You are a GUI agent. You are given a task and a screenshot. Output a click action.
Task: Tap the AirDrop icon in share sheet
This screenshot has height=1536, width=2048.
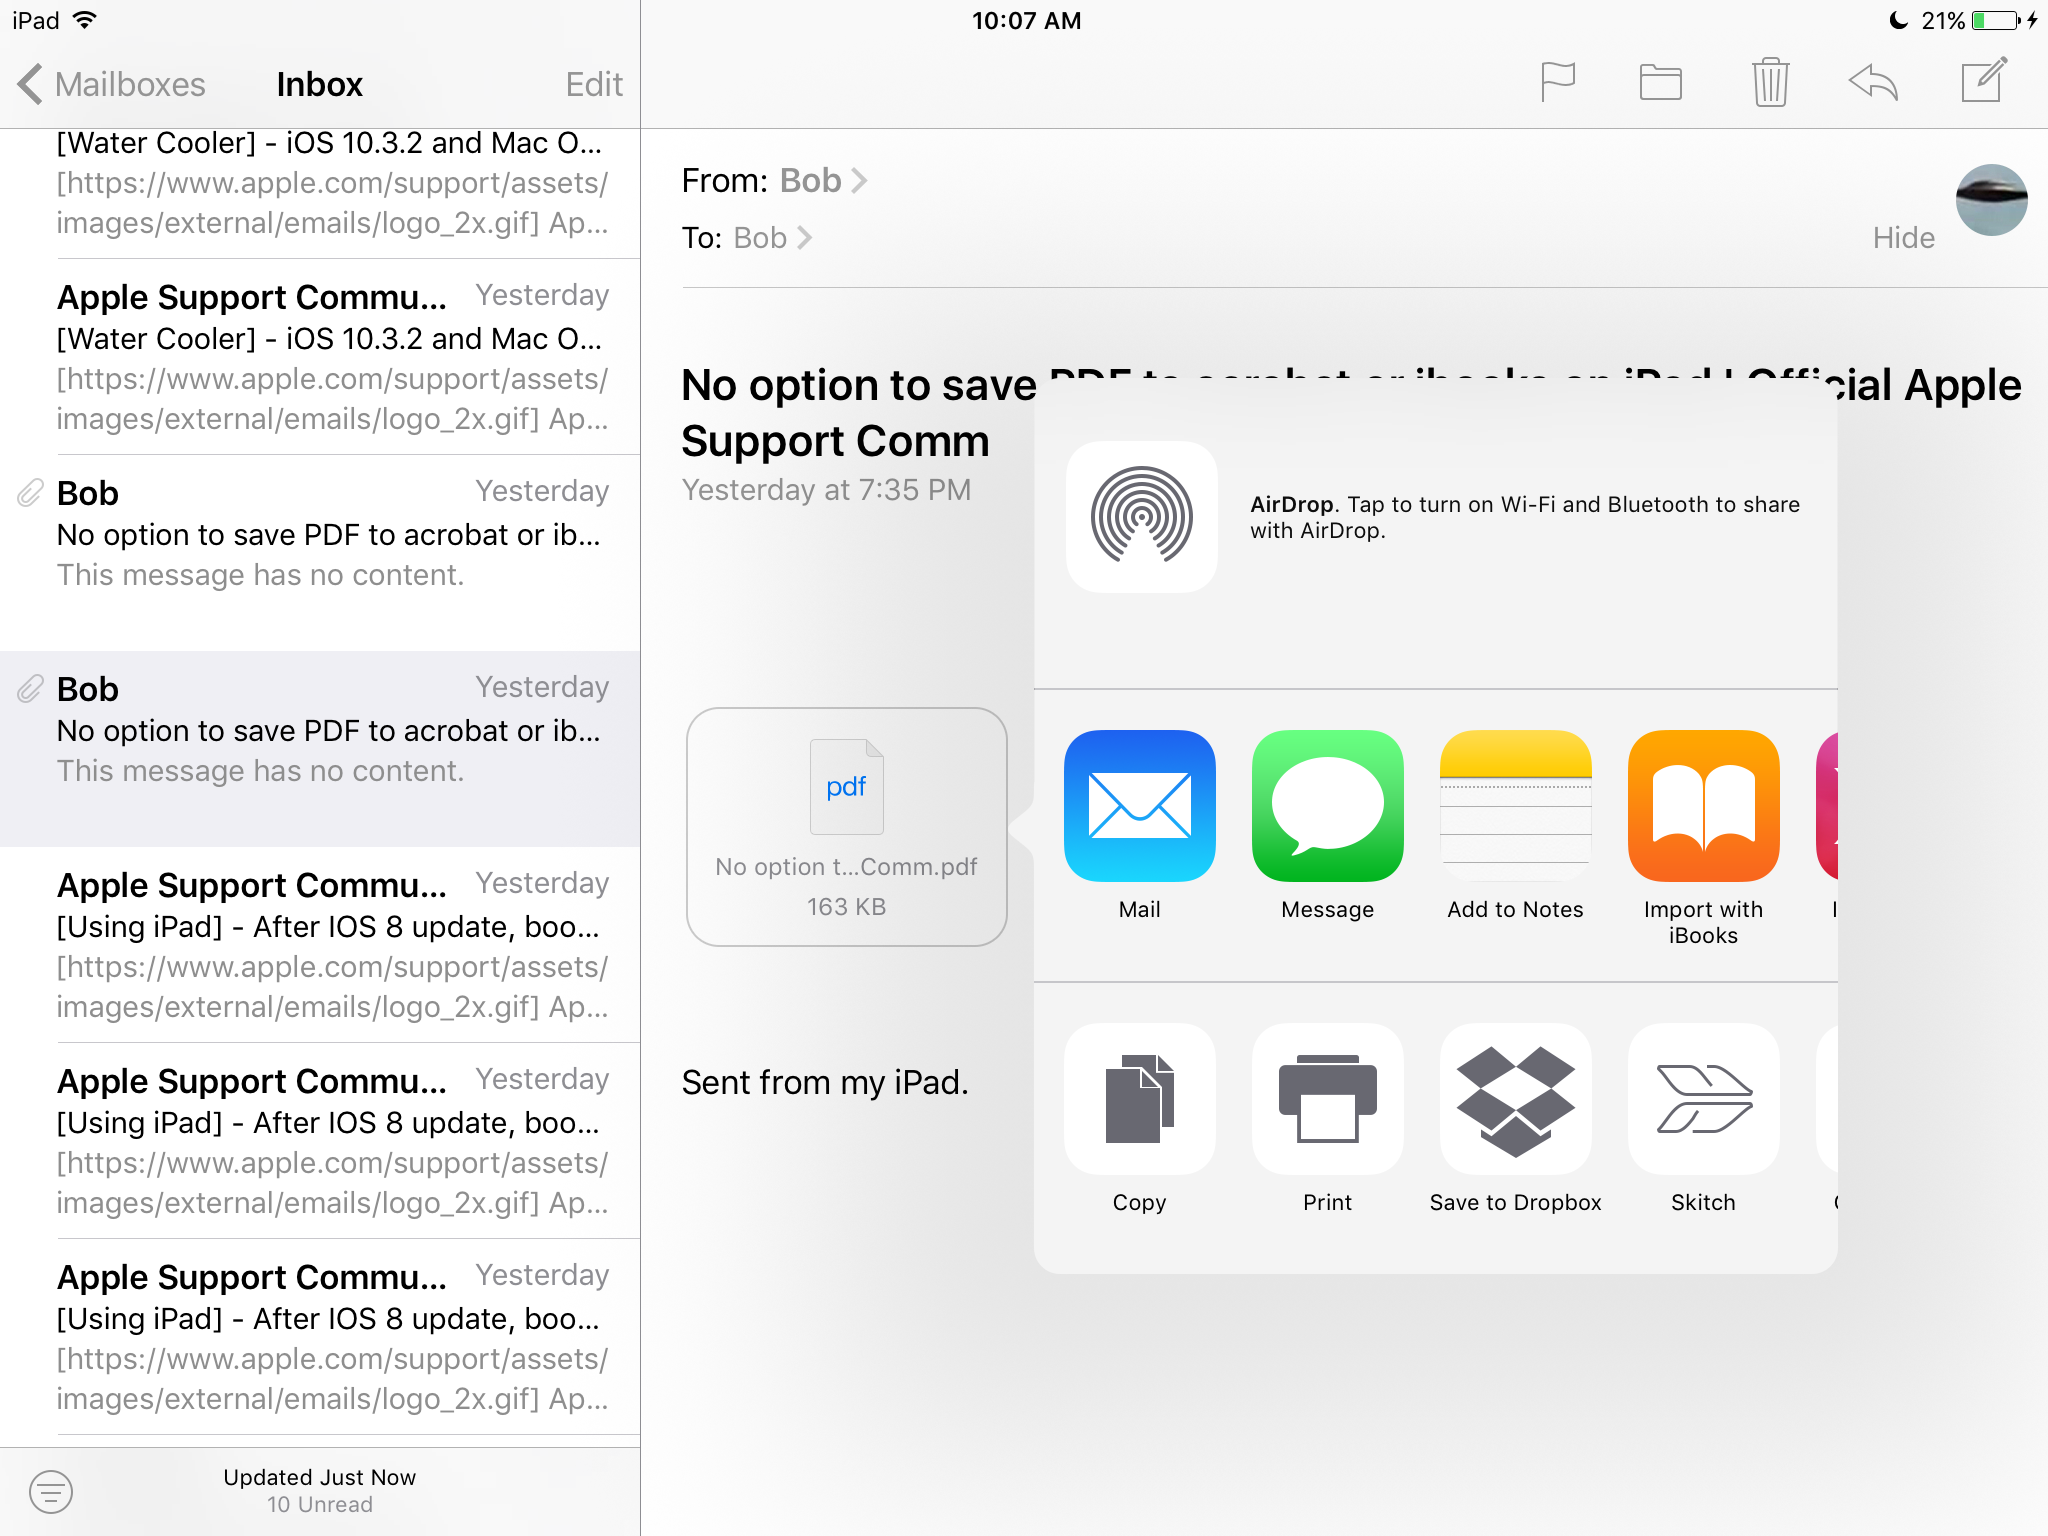coord(1141,516)
